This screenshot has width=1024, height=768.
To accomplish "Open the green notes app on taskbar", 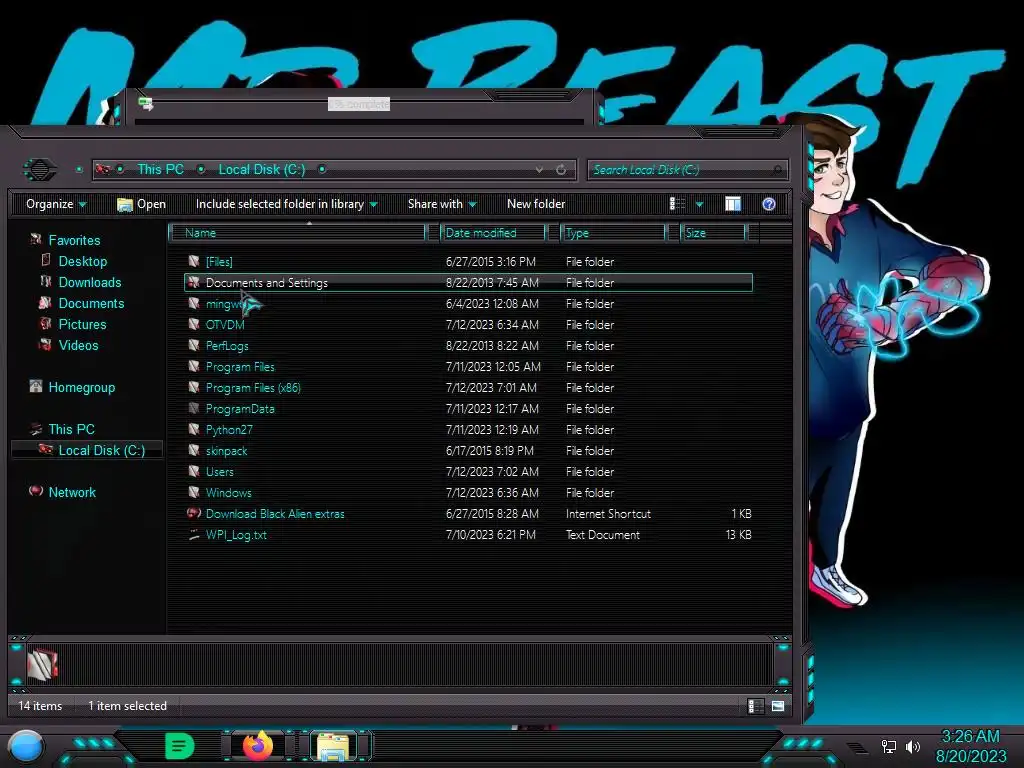I will (x=179, y=746).
